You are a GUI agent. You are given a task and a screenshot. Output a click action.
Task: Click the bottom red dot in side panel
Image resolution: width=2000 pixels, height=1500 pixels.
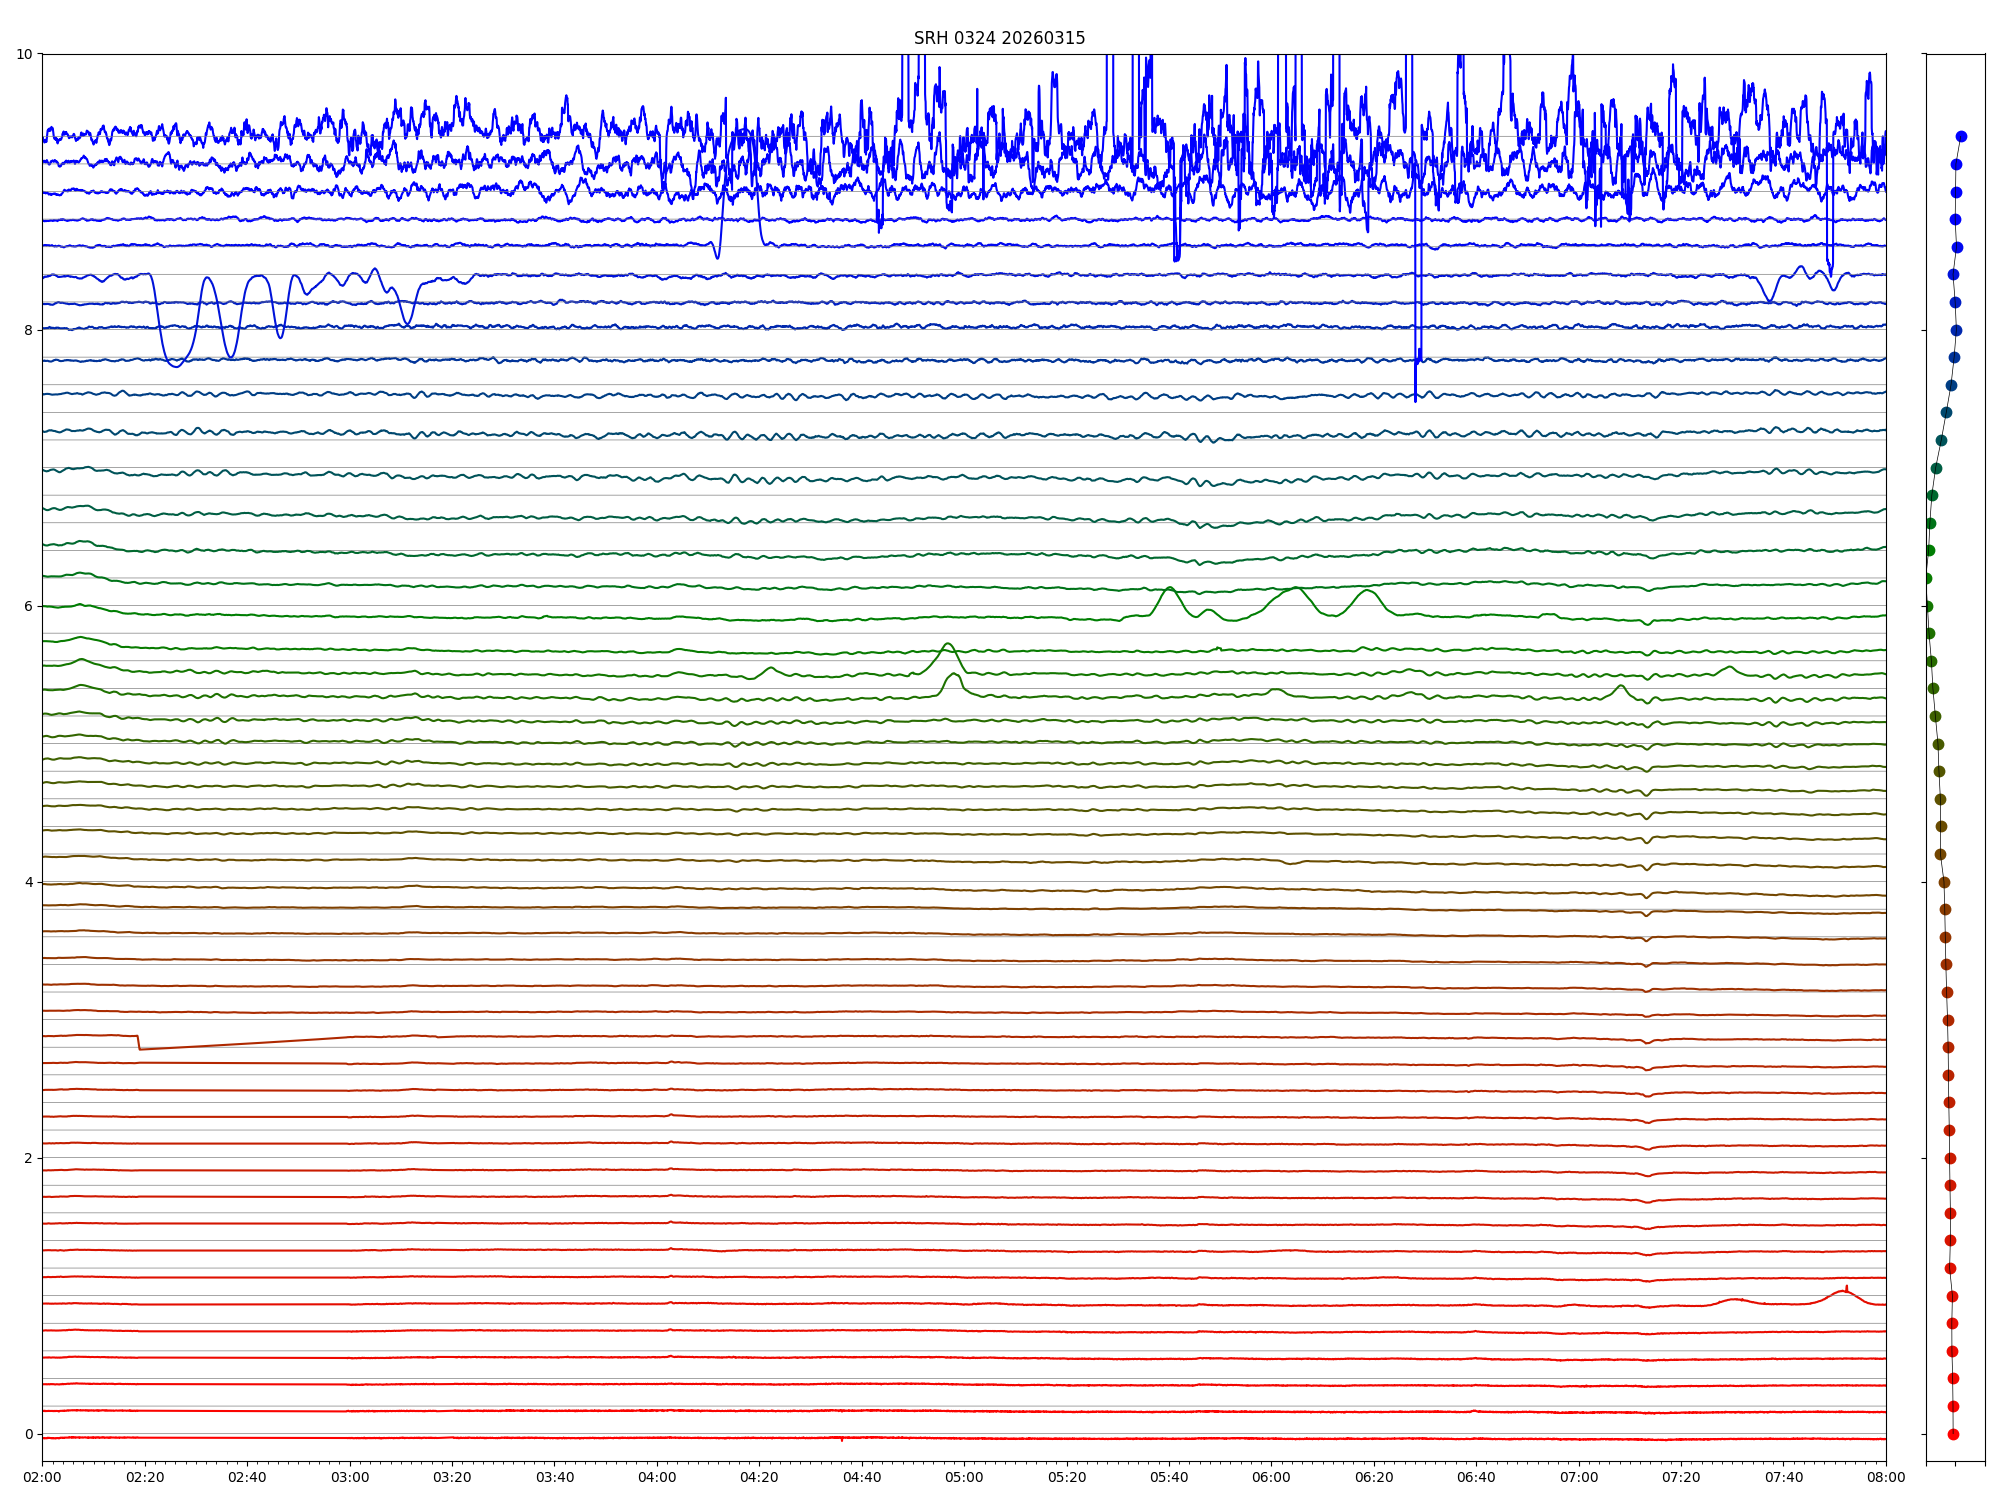click(x=1953, y=1434)
